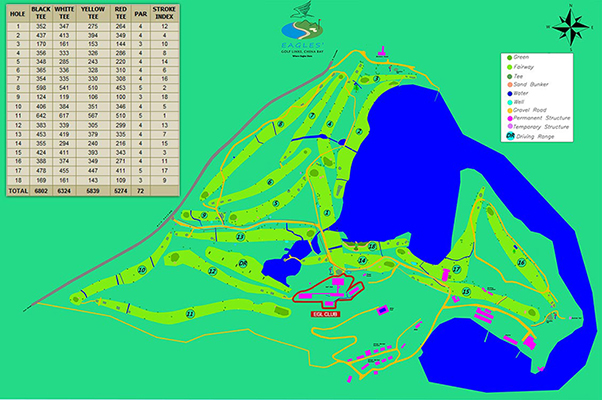Select hole 16 marker on the map
This screenshot has height=400, width=602.
click(x=520, y=262)
